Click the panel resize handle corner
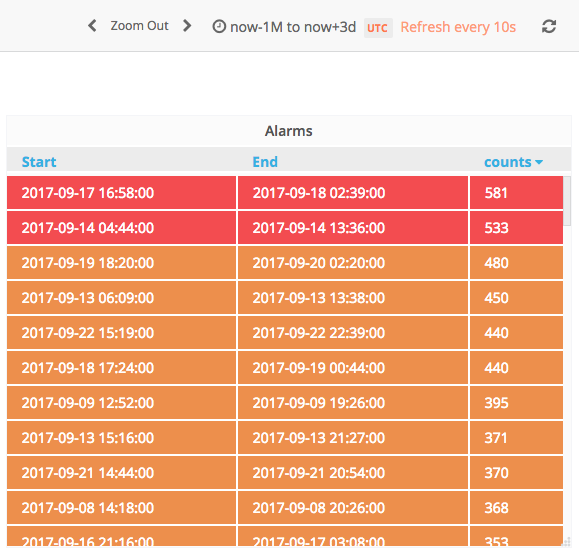 (x=566, y=542)
